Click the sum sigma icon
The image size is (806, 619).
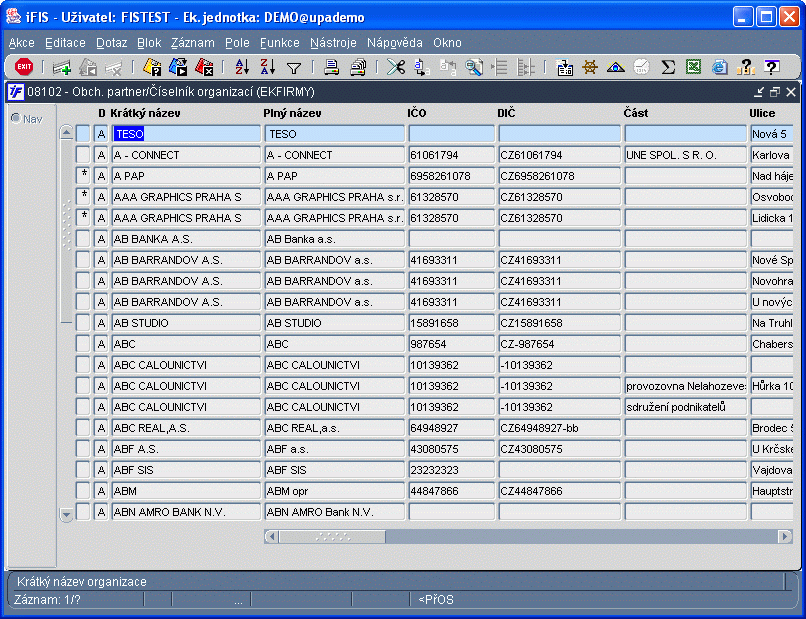pyautogui.click(x=668, y=67)
